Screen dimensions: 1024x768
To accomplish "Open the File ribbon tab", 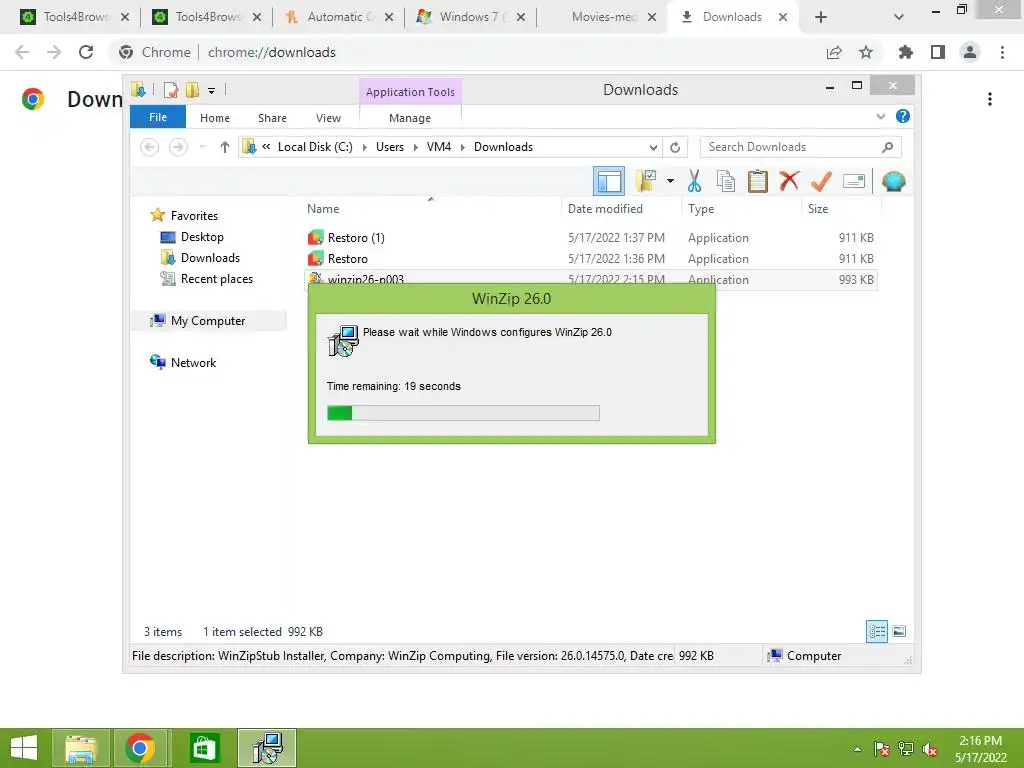I will [158, 117].
